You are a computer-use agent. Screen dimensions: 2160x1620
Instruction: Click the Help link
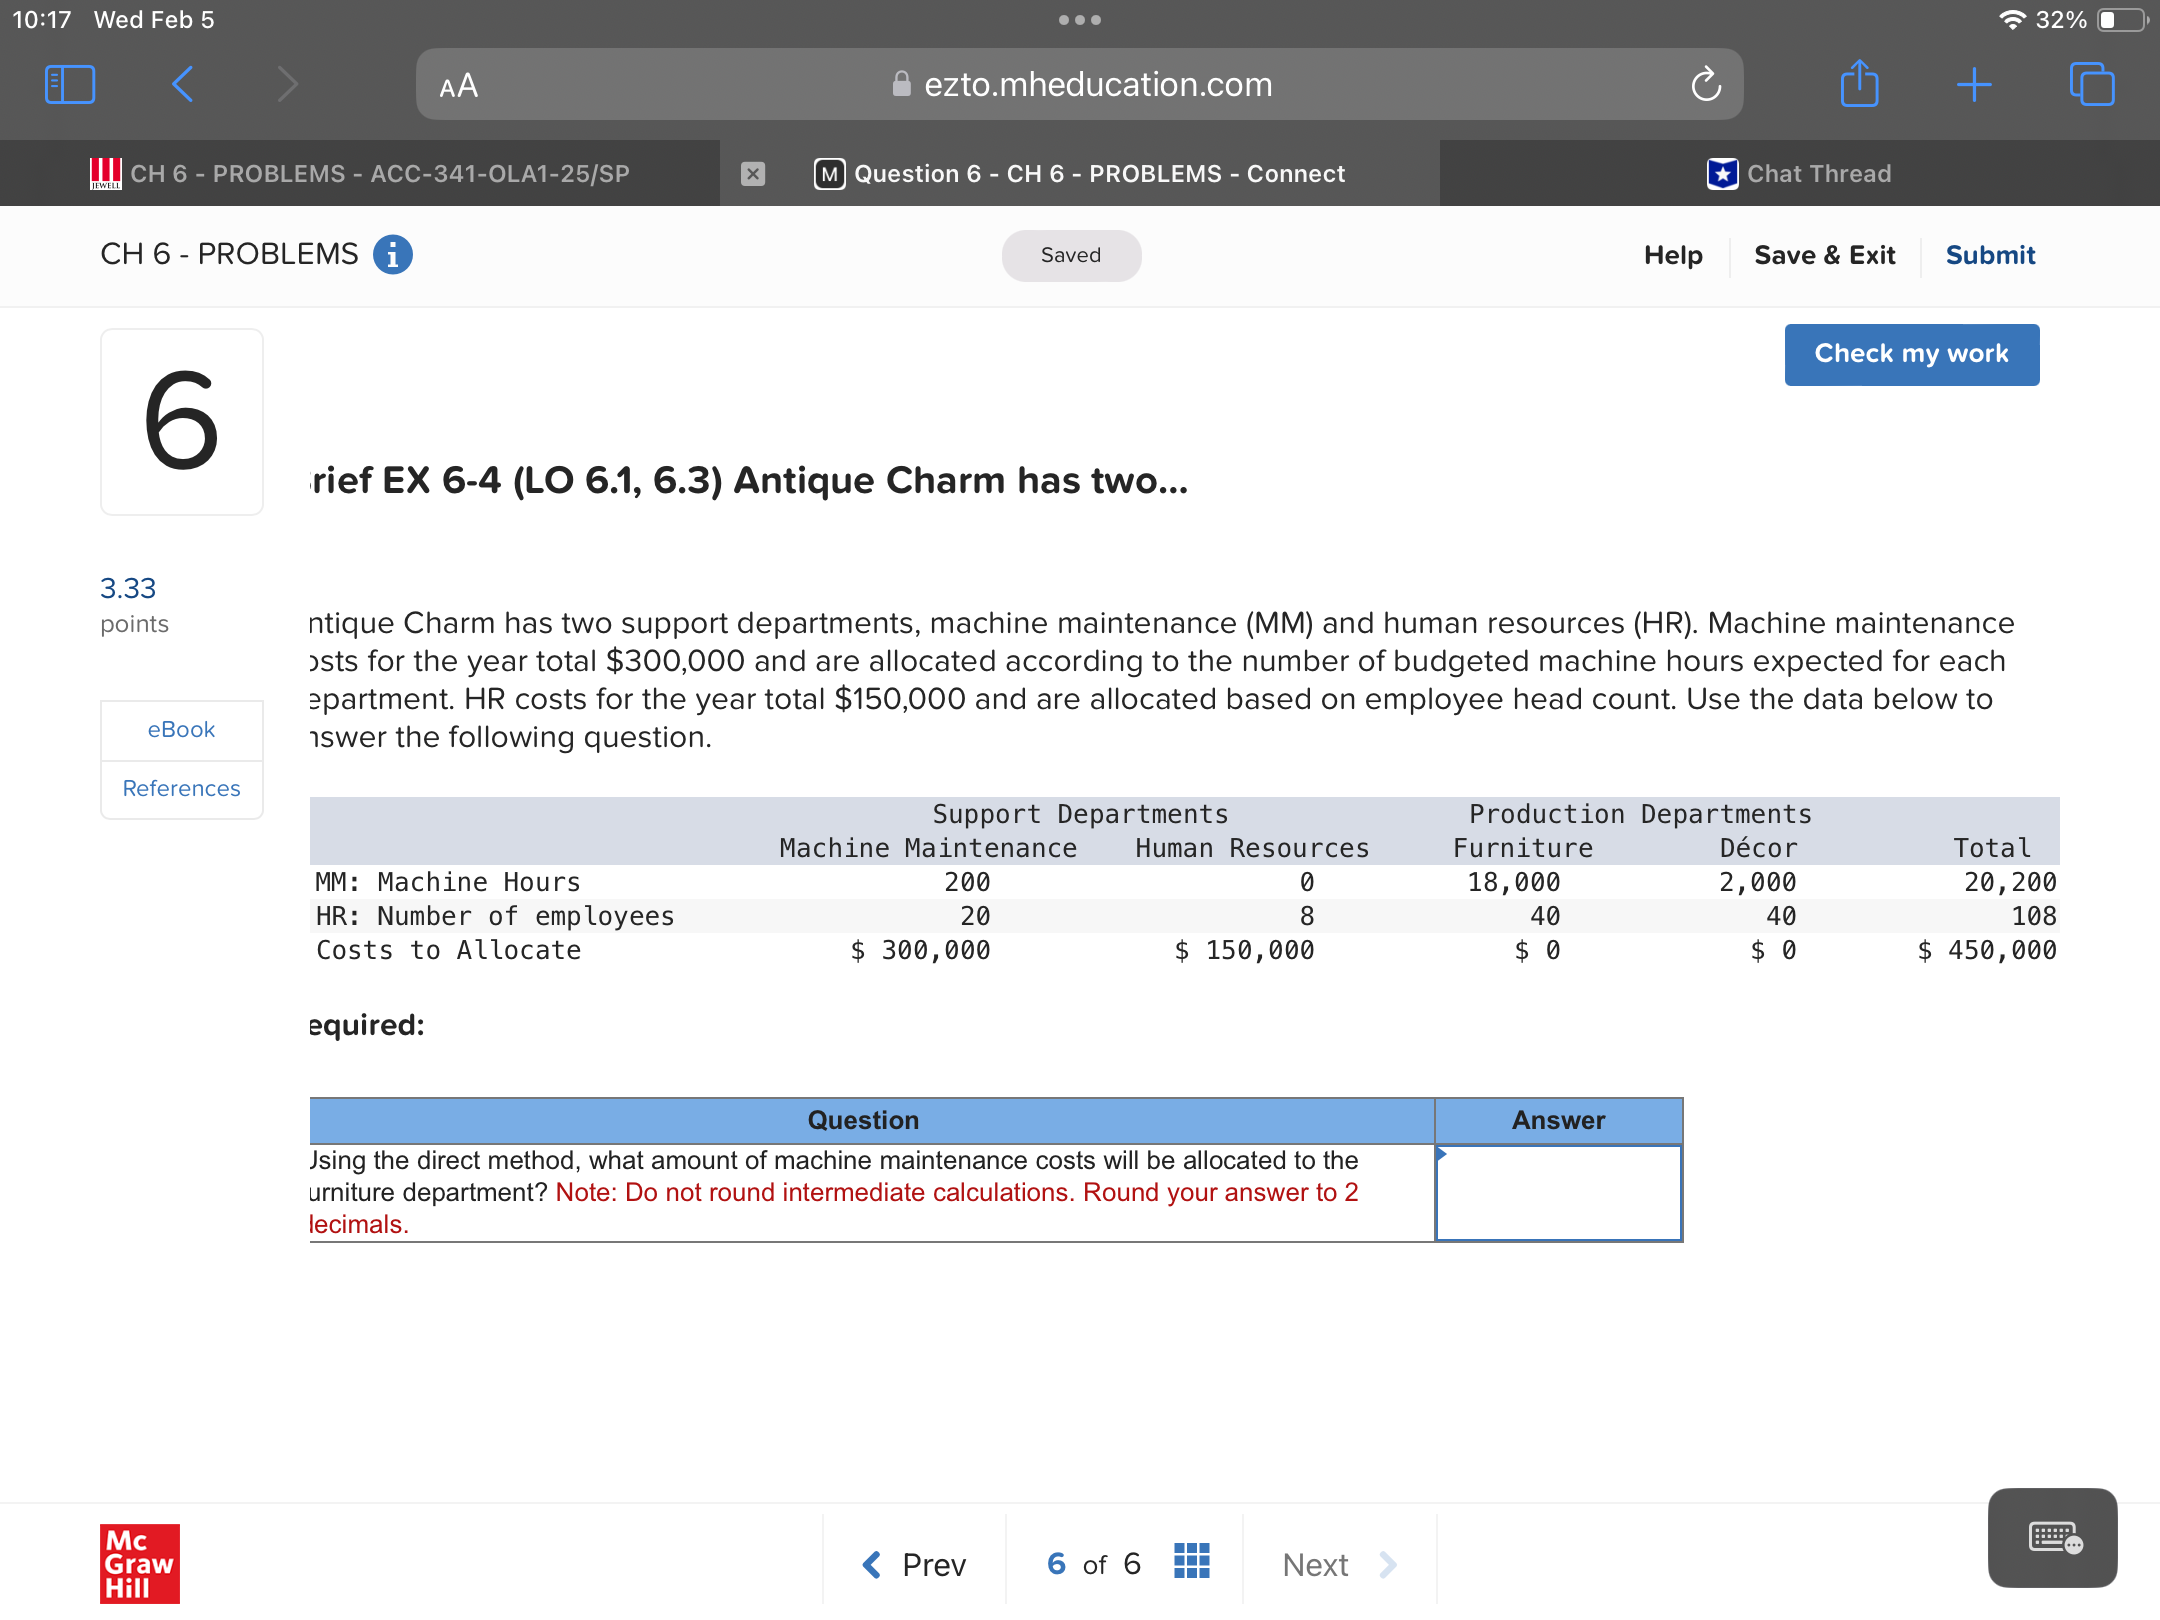click(x=1672, y=254)
